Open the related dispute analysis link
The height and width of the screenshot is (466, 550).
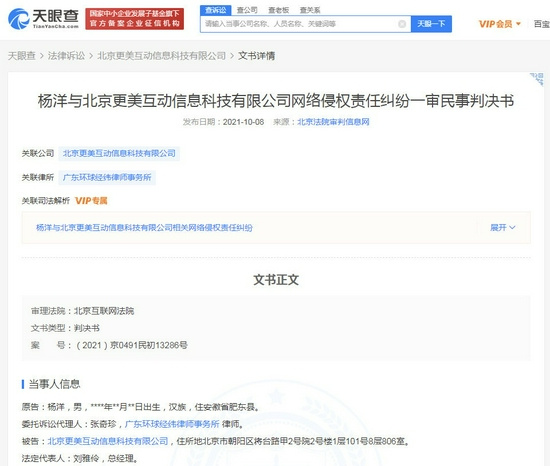(144, 228)
